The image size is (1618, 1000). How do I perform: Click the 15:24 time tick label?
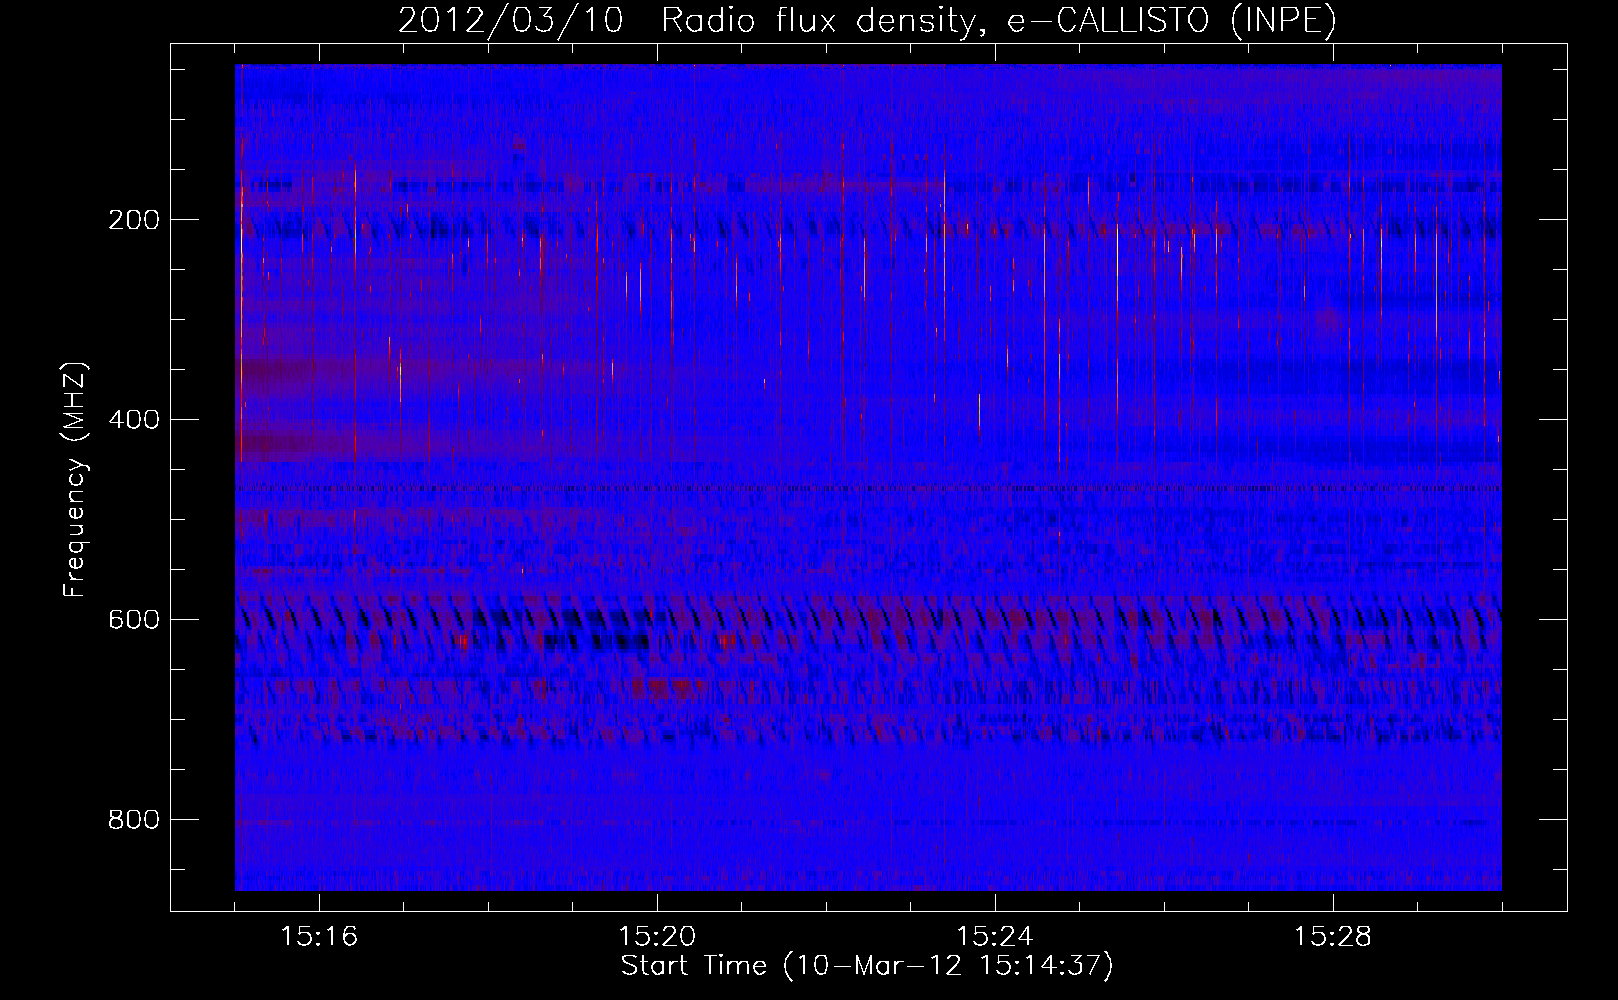(995, 937)
